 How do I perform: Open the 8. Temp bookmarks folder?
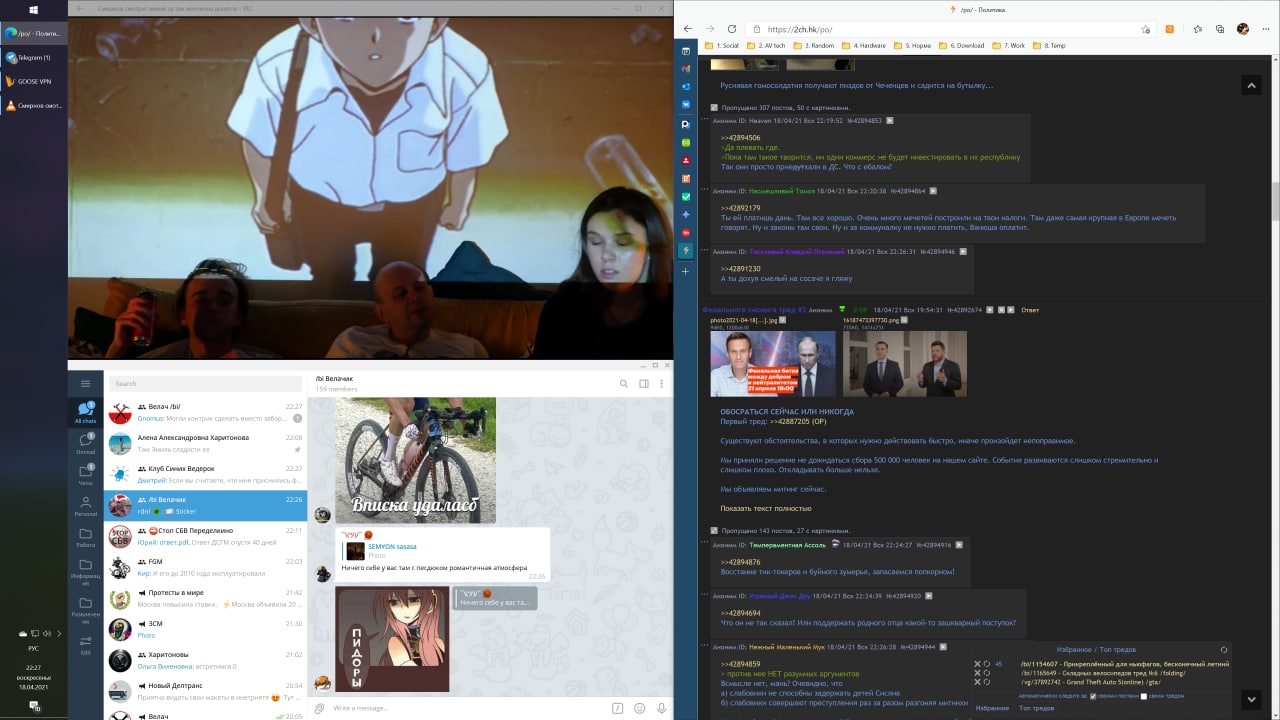pos(1050,45)
